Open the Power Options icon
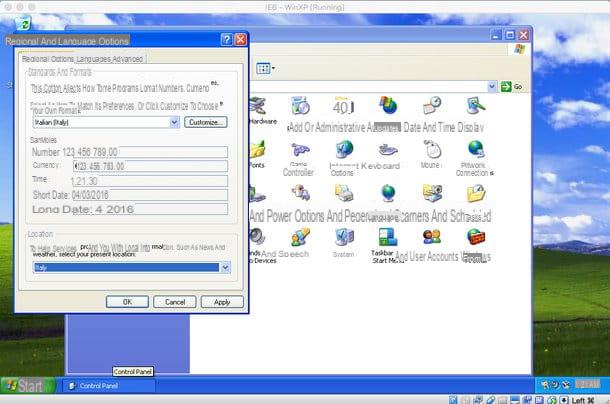 pos(301,193)
